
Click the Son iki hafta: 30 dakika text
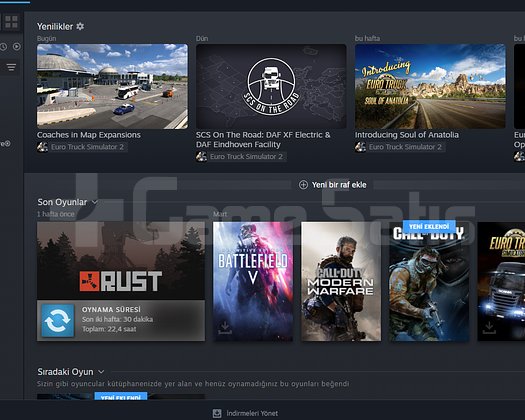[118, 319]
